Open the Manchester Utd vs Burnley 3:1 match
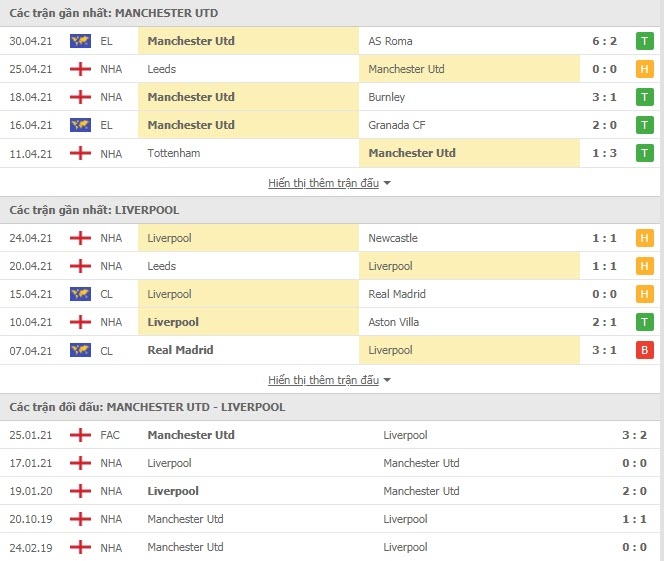Screen dimensions: 664x561 pyautogui.click(x=330, y=97)
